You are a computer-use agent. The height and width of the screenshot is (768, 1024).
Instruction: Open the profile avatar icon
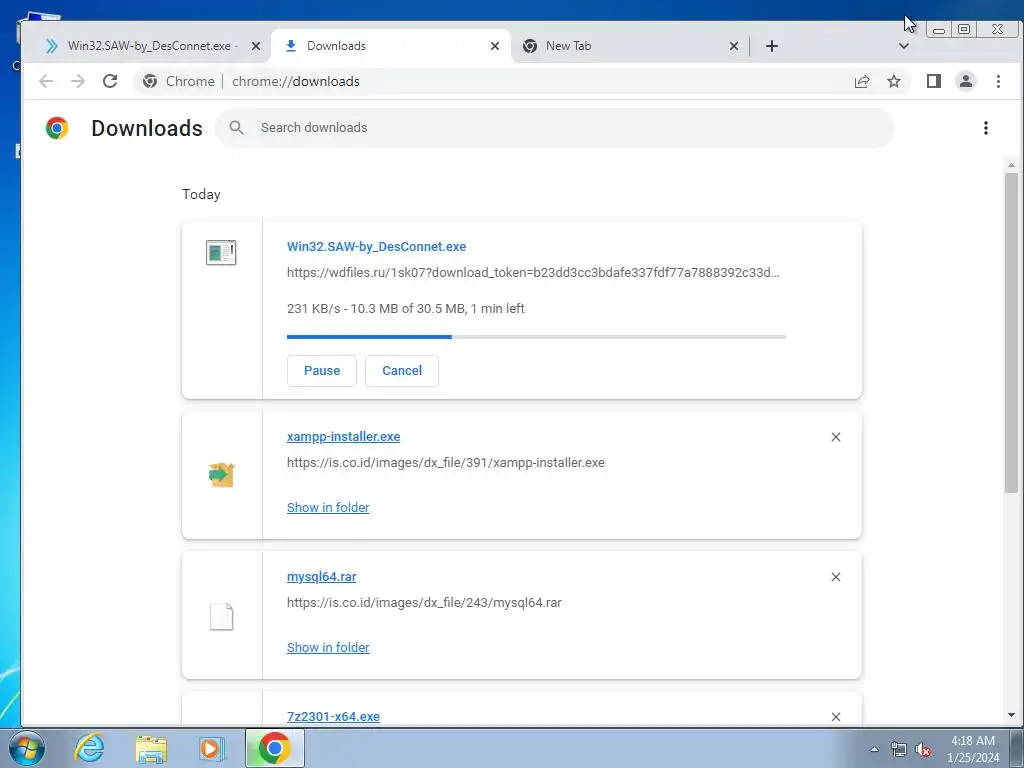coord(965,81)
